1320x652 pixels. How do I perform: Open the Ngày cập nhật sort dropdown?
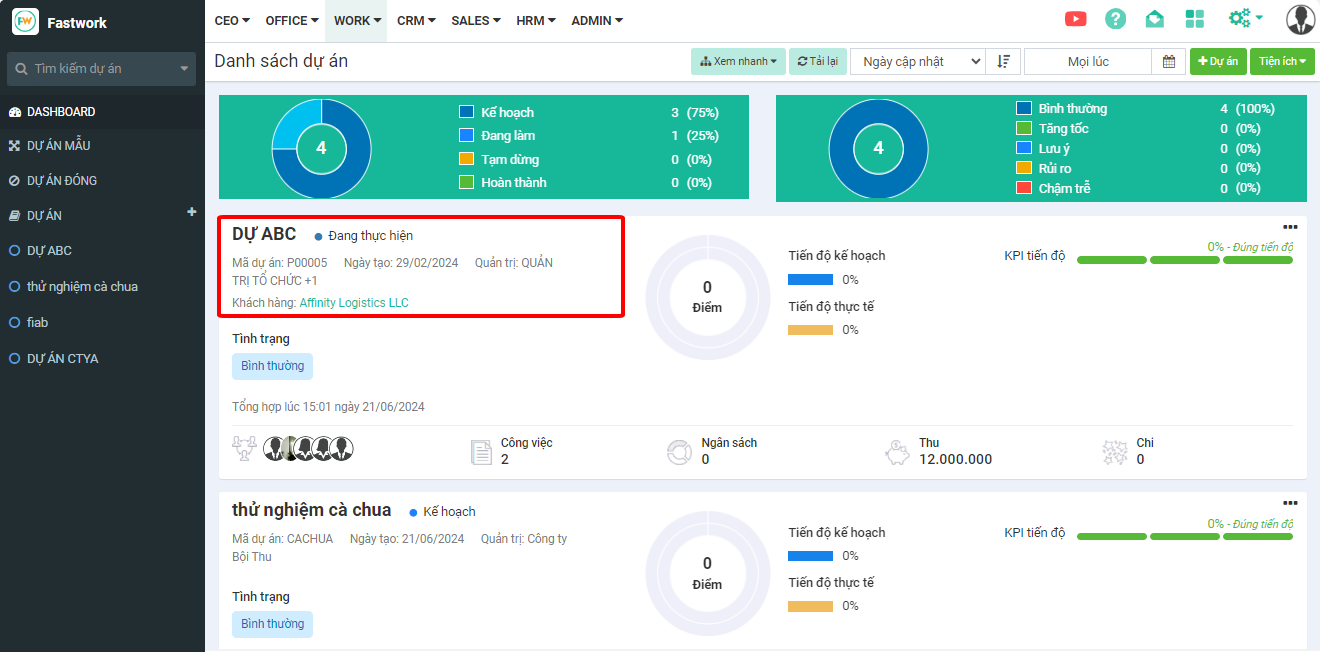918,62
